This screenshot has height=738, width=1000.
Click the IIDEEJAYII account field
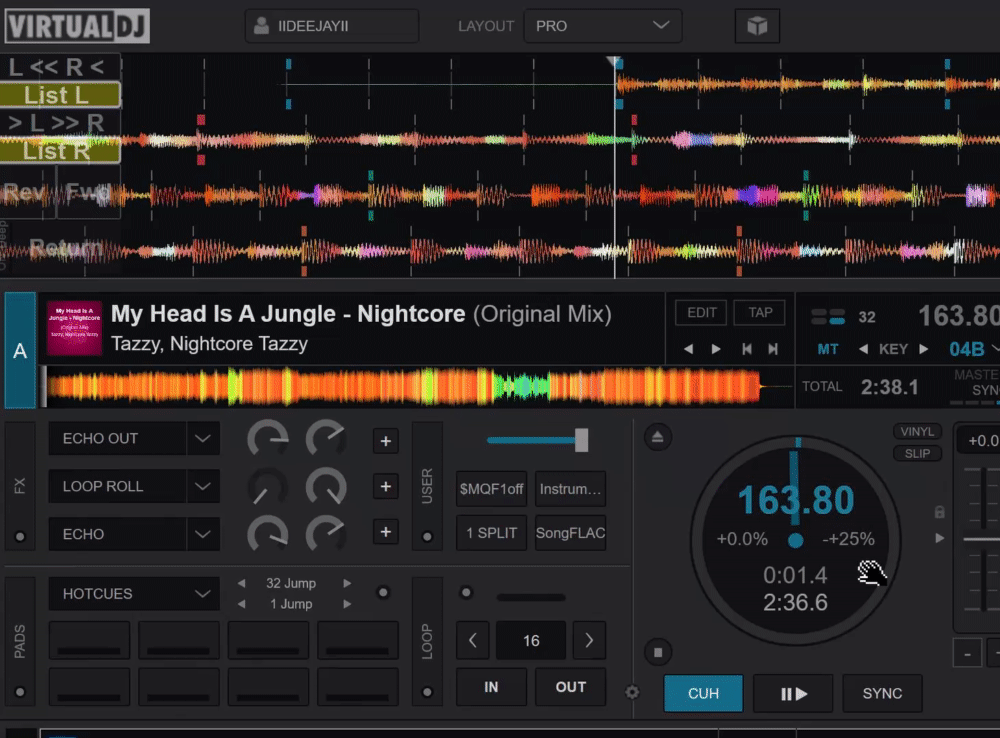coord(332,26)
